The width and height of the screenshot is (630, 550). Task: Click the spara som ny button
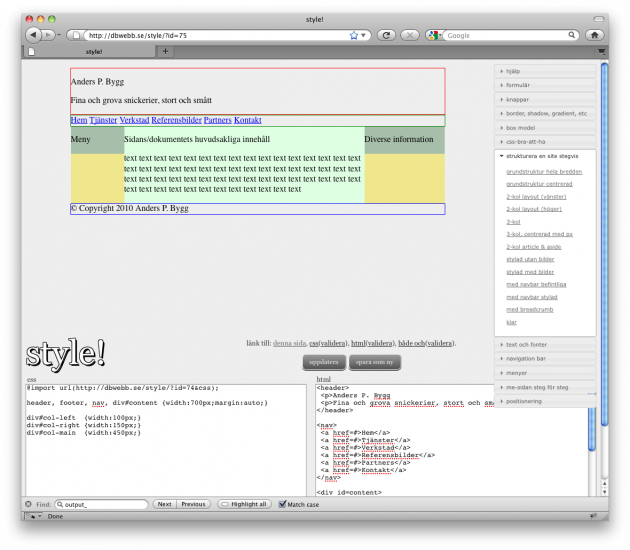pos(374,362)
